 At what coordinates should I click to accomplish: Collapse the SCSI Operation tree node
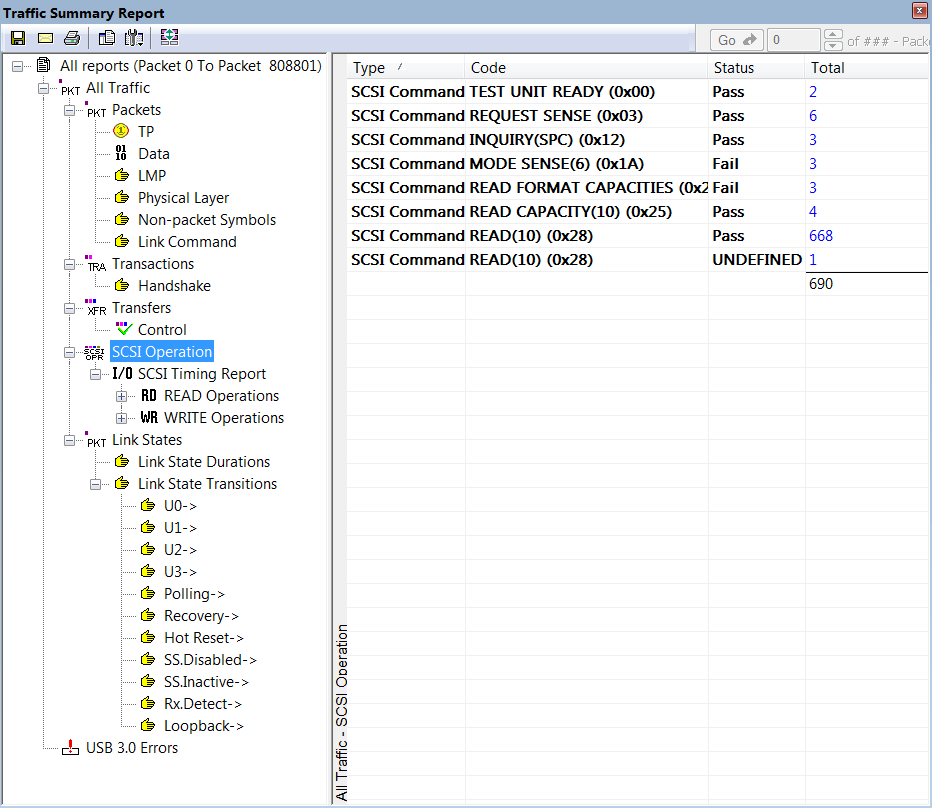click(70, 352)
